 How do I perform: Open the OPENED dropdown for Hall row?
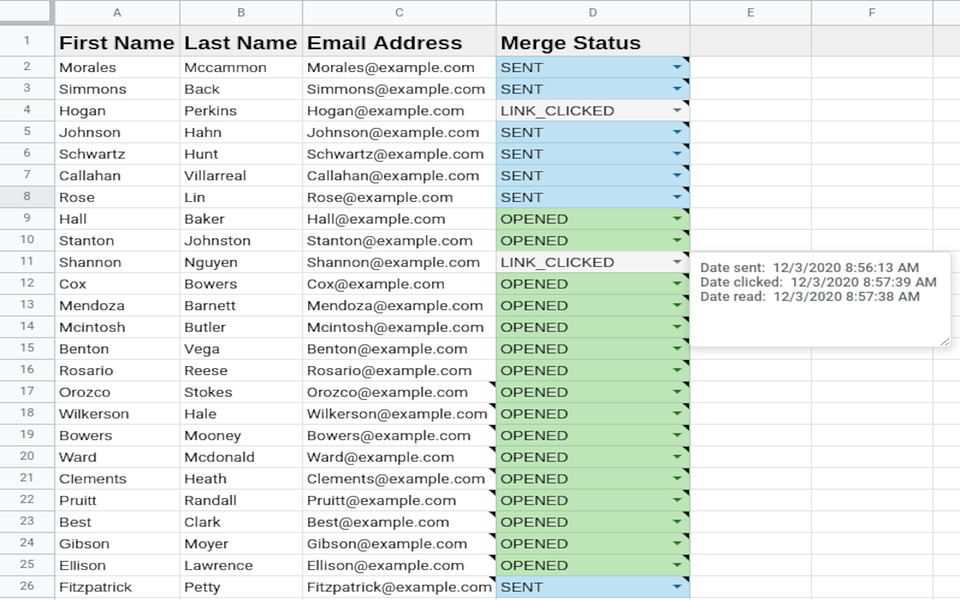(677, 219)
